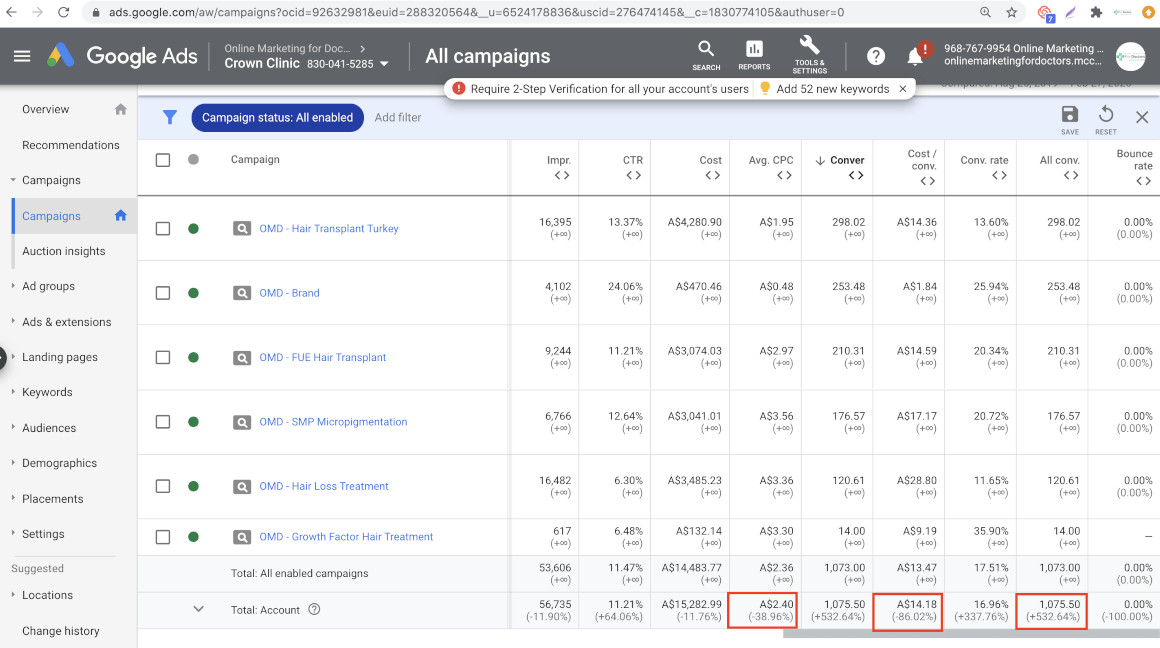
Task: Expand Ad groups in sidebar
Action: coord(13,286)
